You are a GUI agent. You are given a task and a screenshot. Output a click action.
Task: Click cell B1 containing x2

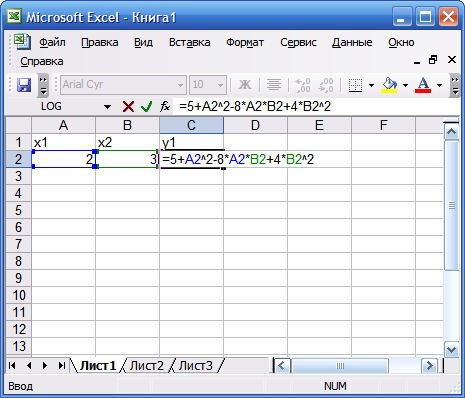[127, 142]
